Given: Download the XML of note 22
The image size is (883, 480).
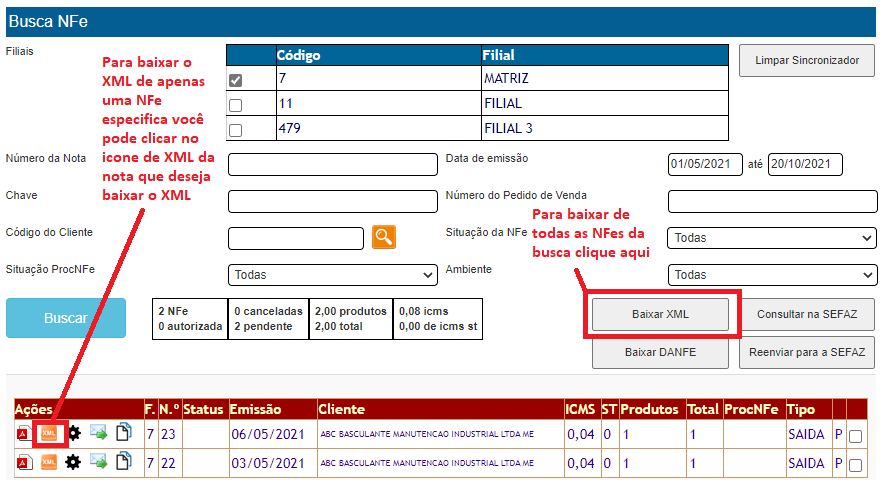Looking at the screenshot, I should pos(49,463).
